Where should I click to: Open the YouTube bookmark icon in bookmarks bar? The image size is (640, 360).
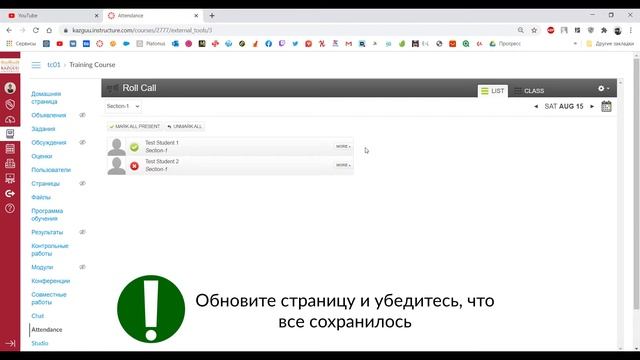point(60,44)
